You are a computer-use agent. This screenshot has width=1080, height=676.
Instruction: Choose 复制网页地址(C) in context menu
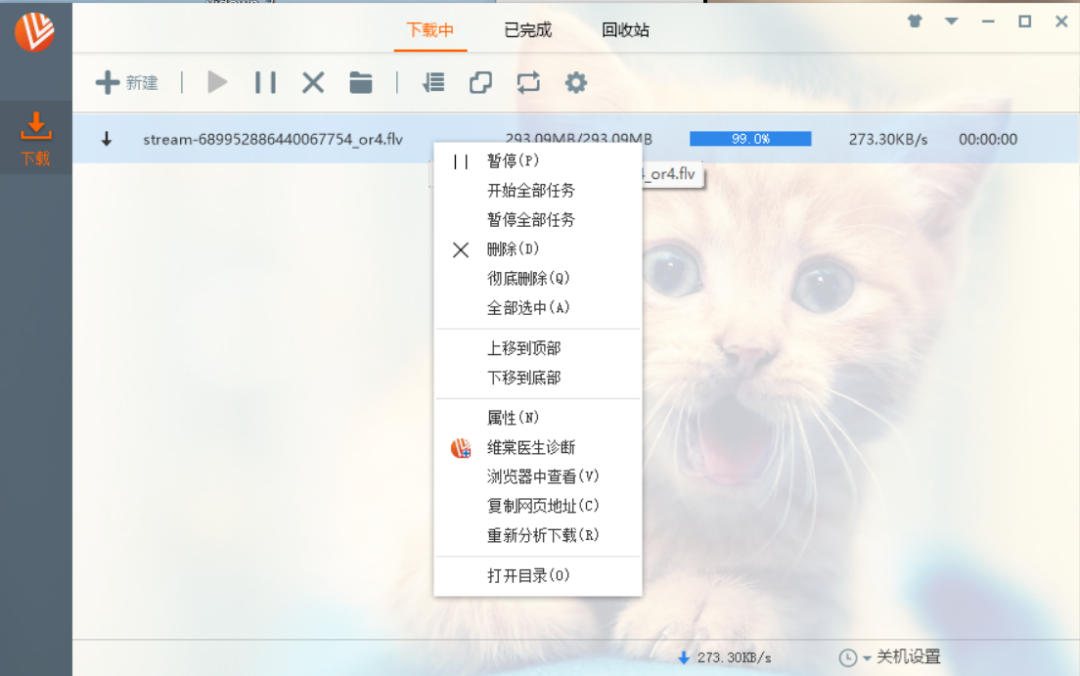[x=538, y=506]
